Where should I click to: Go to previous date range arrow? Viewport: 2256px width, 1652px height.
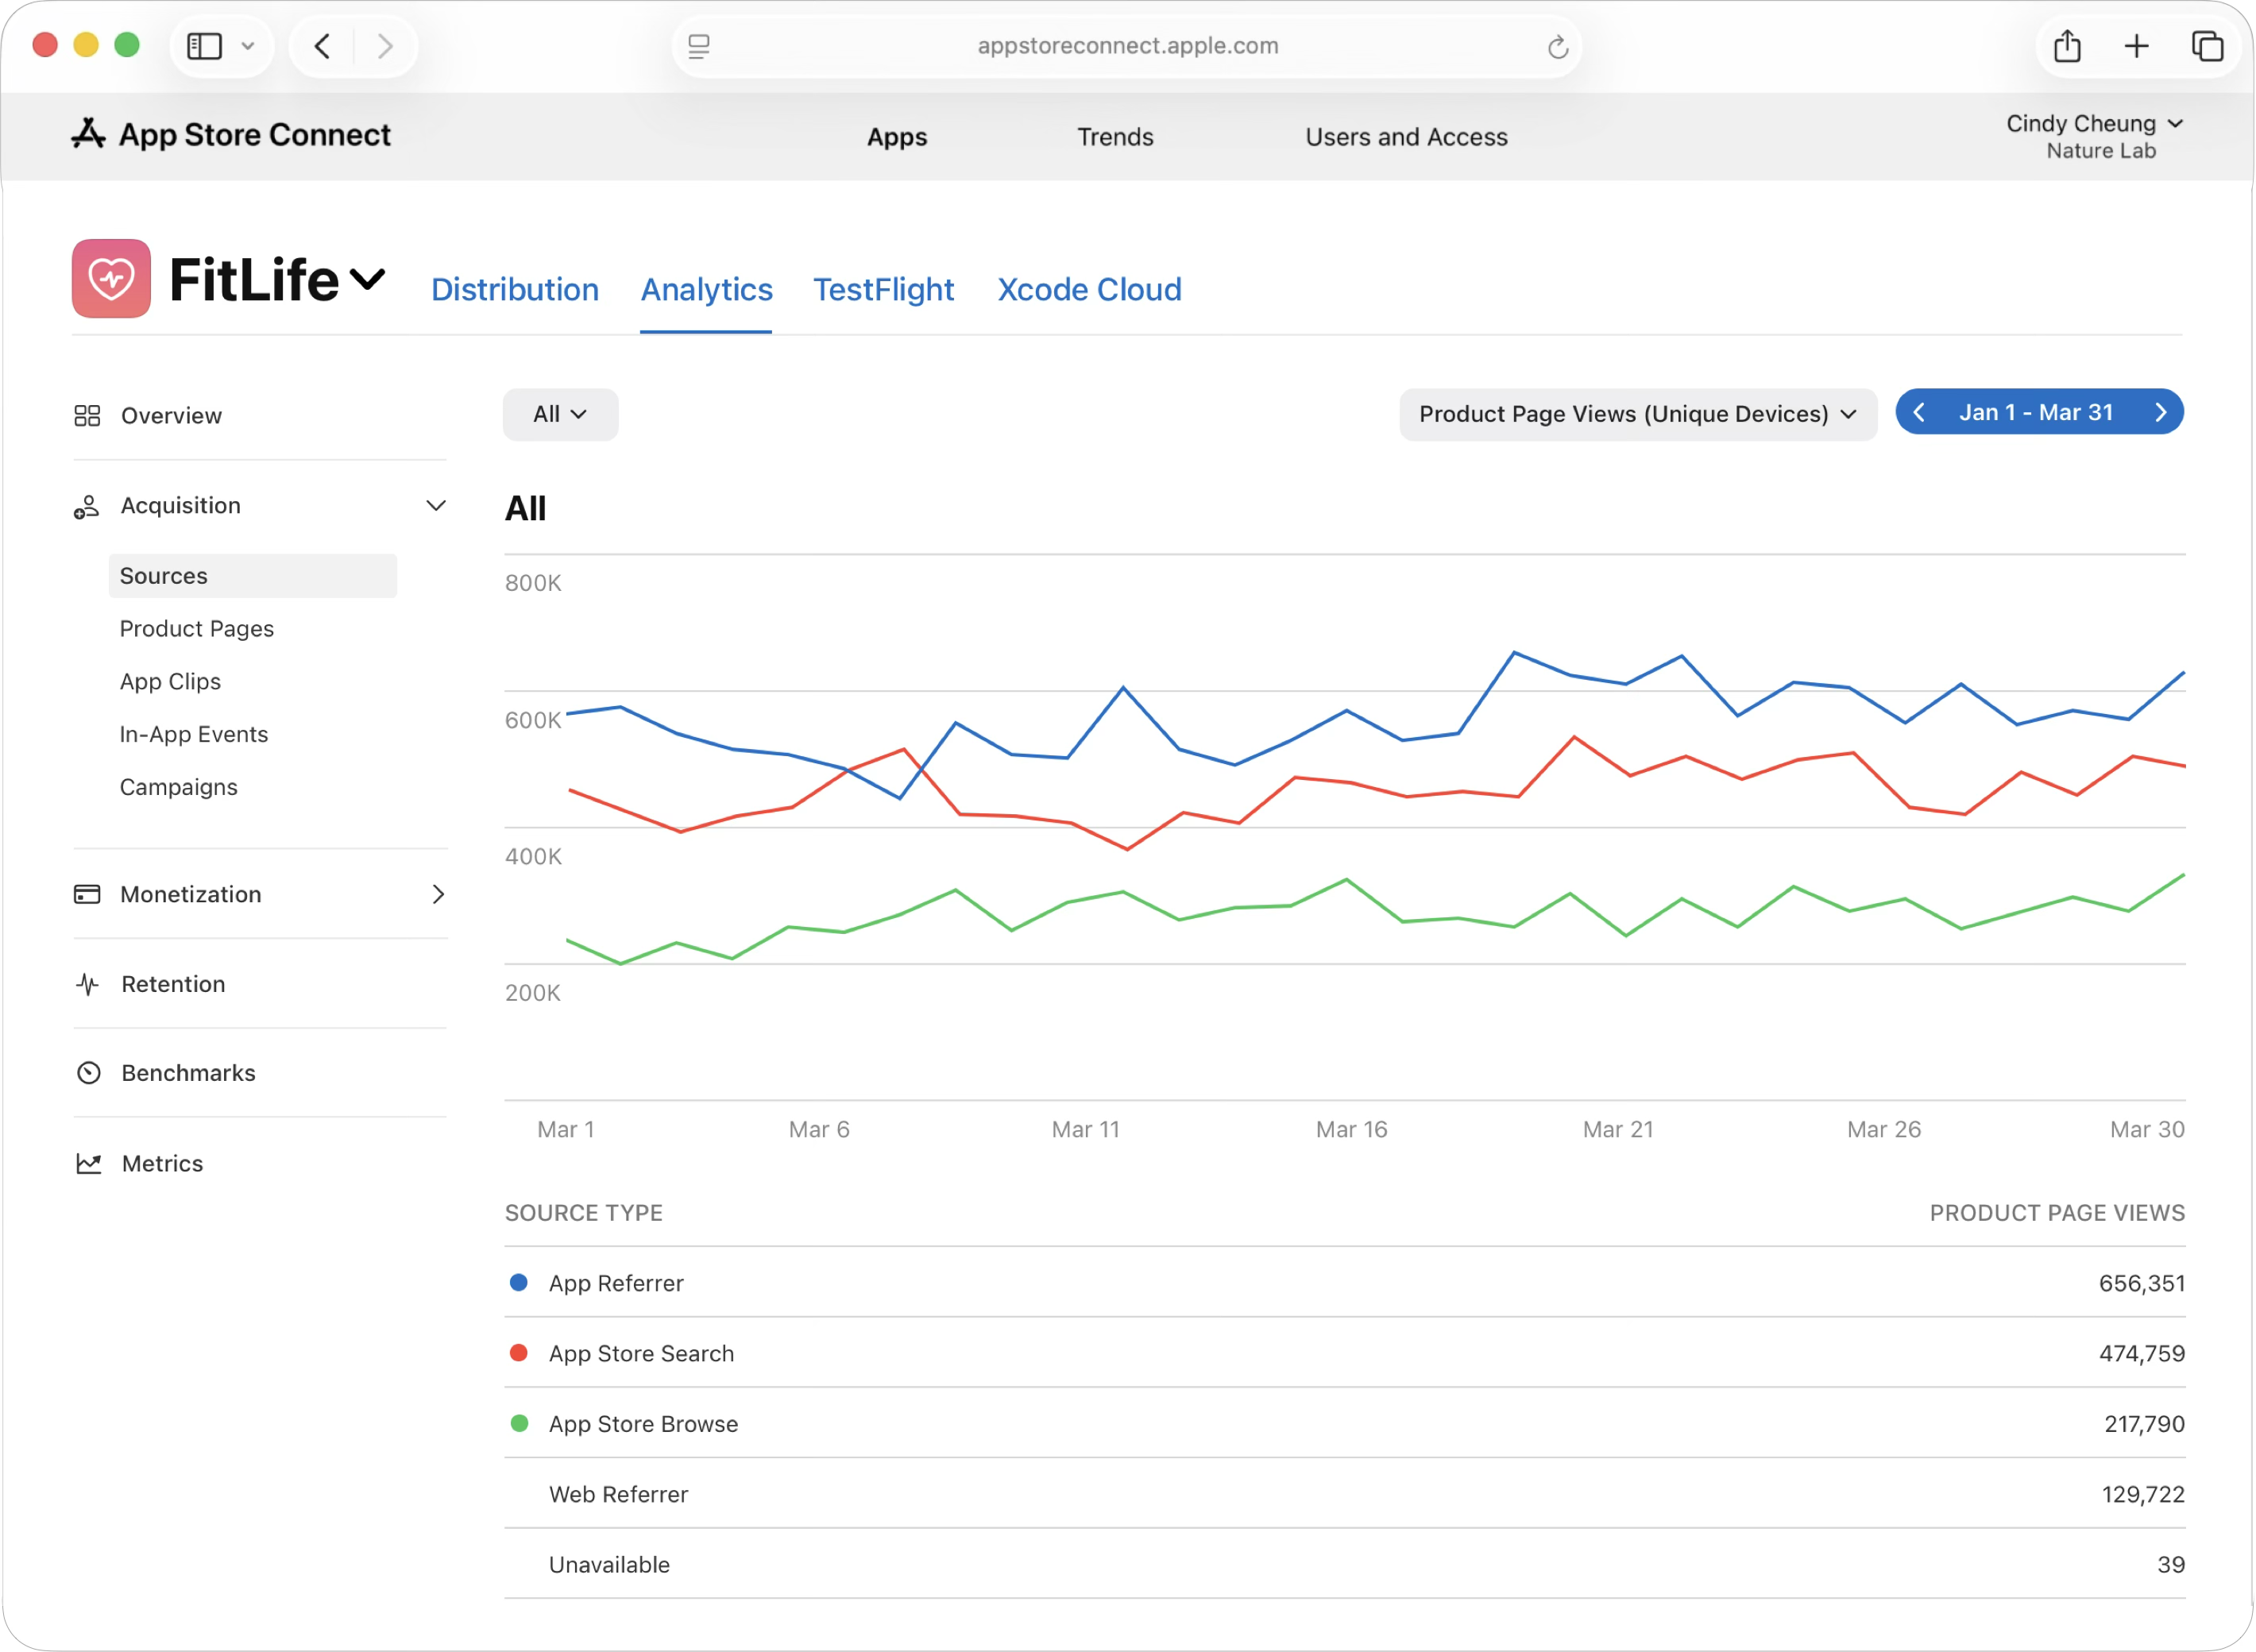(x=1919, y=412)
